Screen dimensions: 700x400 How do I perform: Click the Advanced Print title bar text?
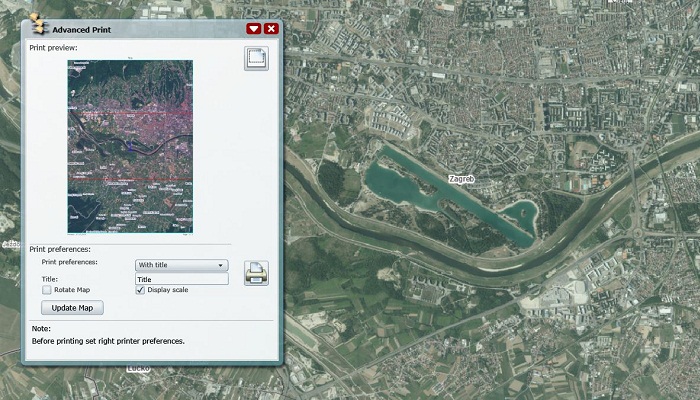click(82, 30)
